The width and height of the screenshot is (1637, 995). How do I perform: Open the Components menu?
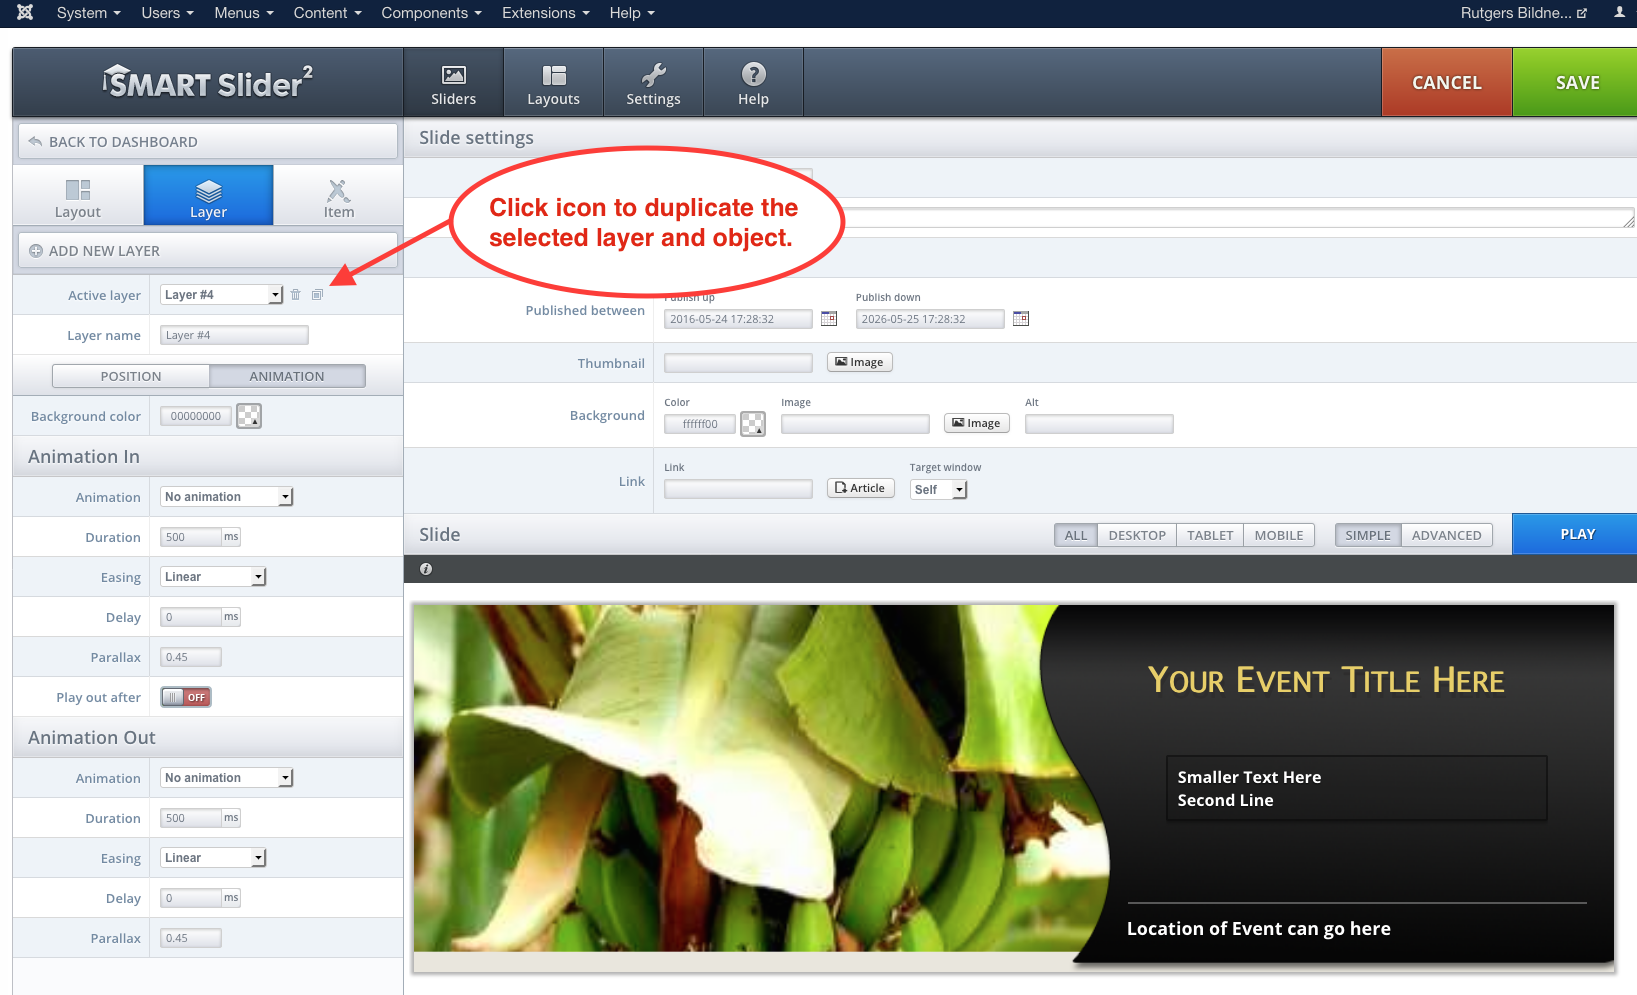tap(432, 13)
